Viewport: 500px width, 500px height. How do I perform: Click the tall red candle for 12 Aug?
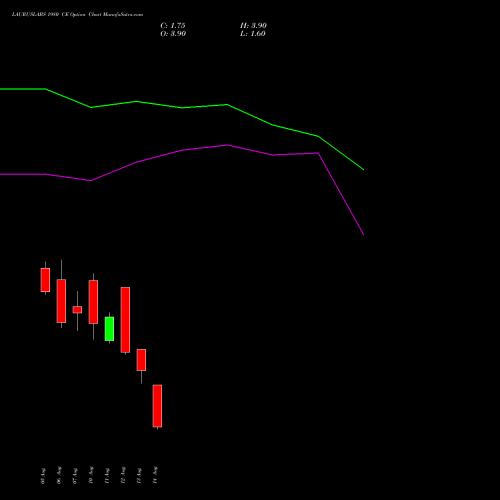click(125, 320)
